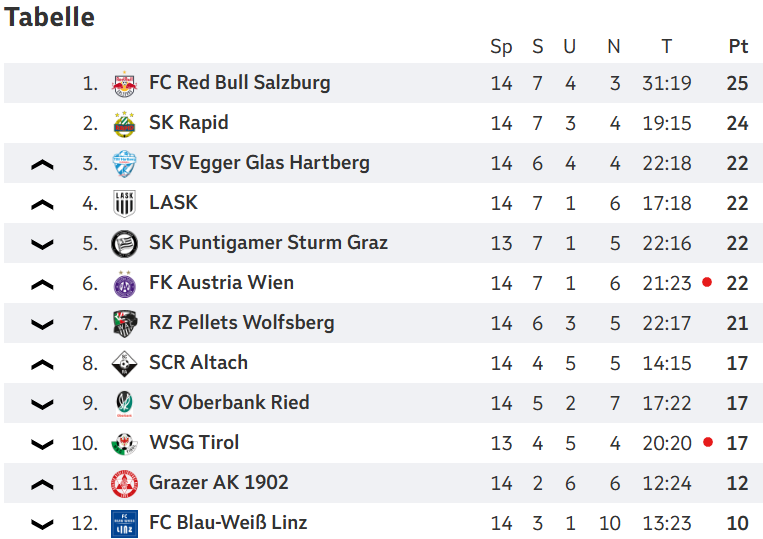
Task: Open the WSG Tirol team link
Action: click(194, 443)
